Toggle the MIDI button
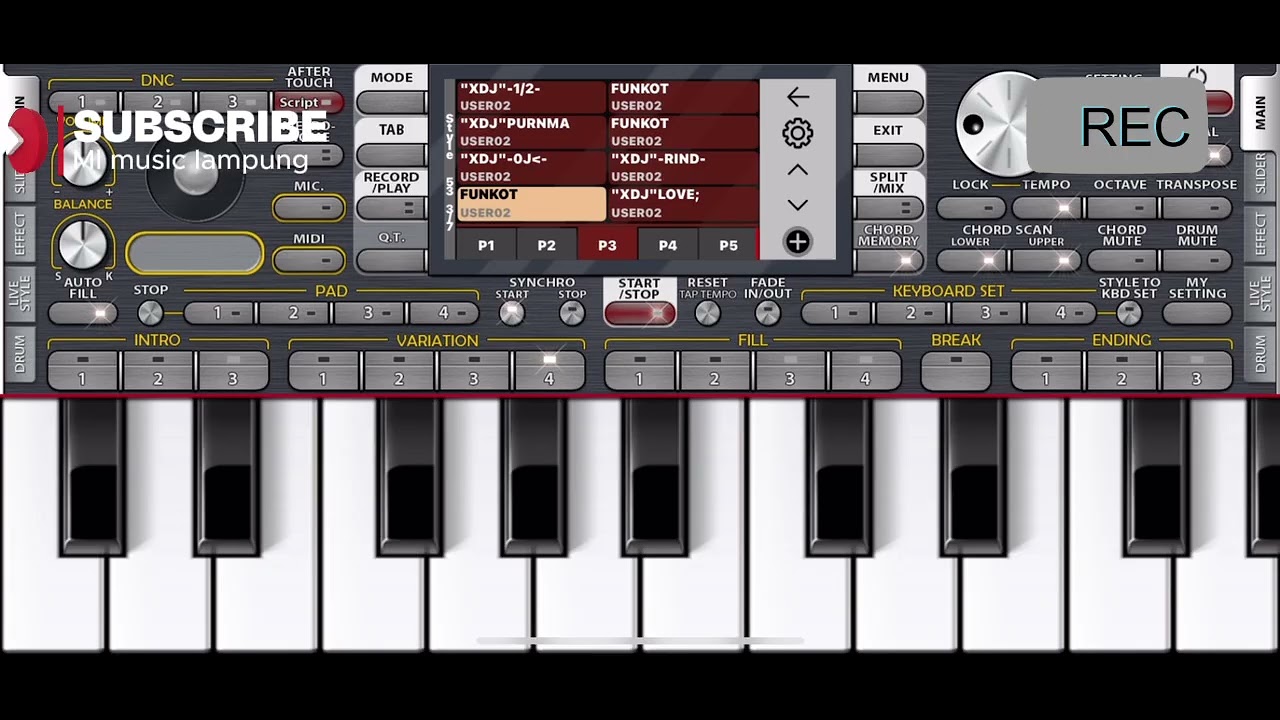 pos(308,261)
